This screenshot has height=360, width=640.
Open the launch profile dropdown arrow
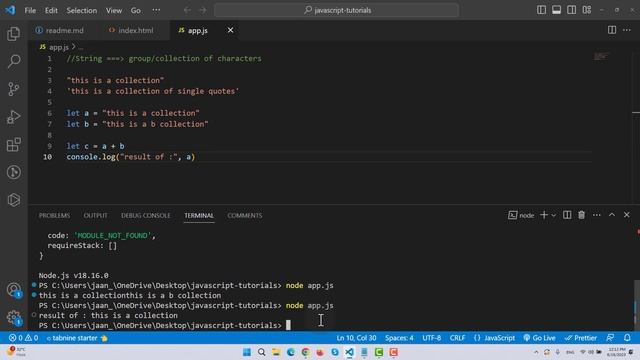point(553,215)
